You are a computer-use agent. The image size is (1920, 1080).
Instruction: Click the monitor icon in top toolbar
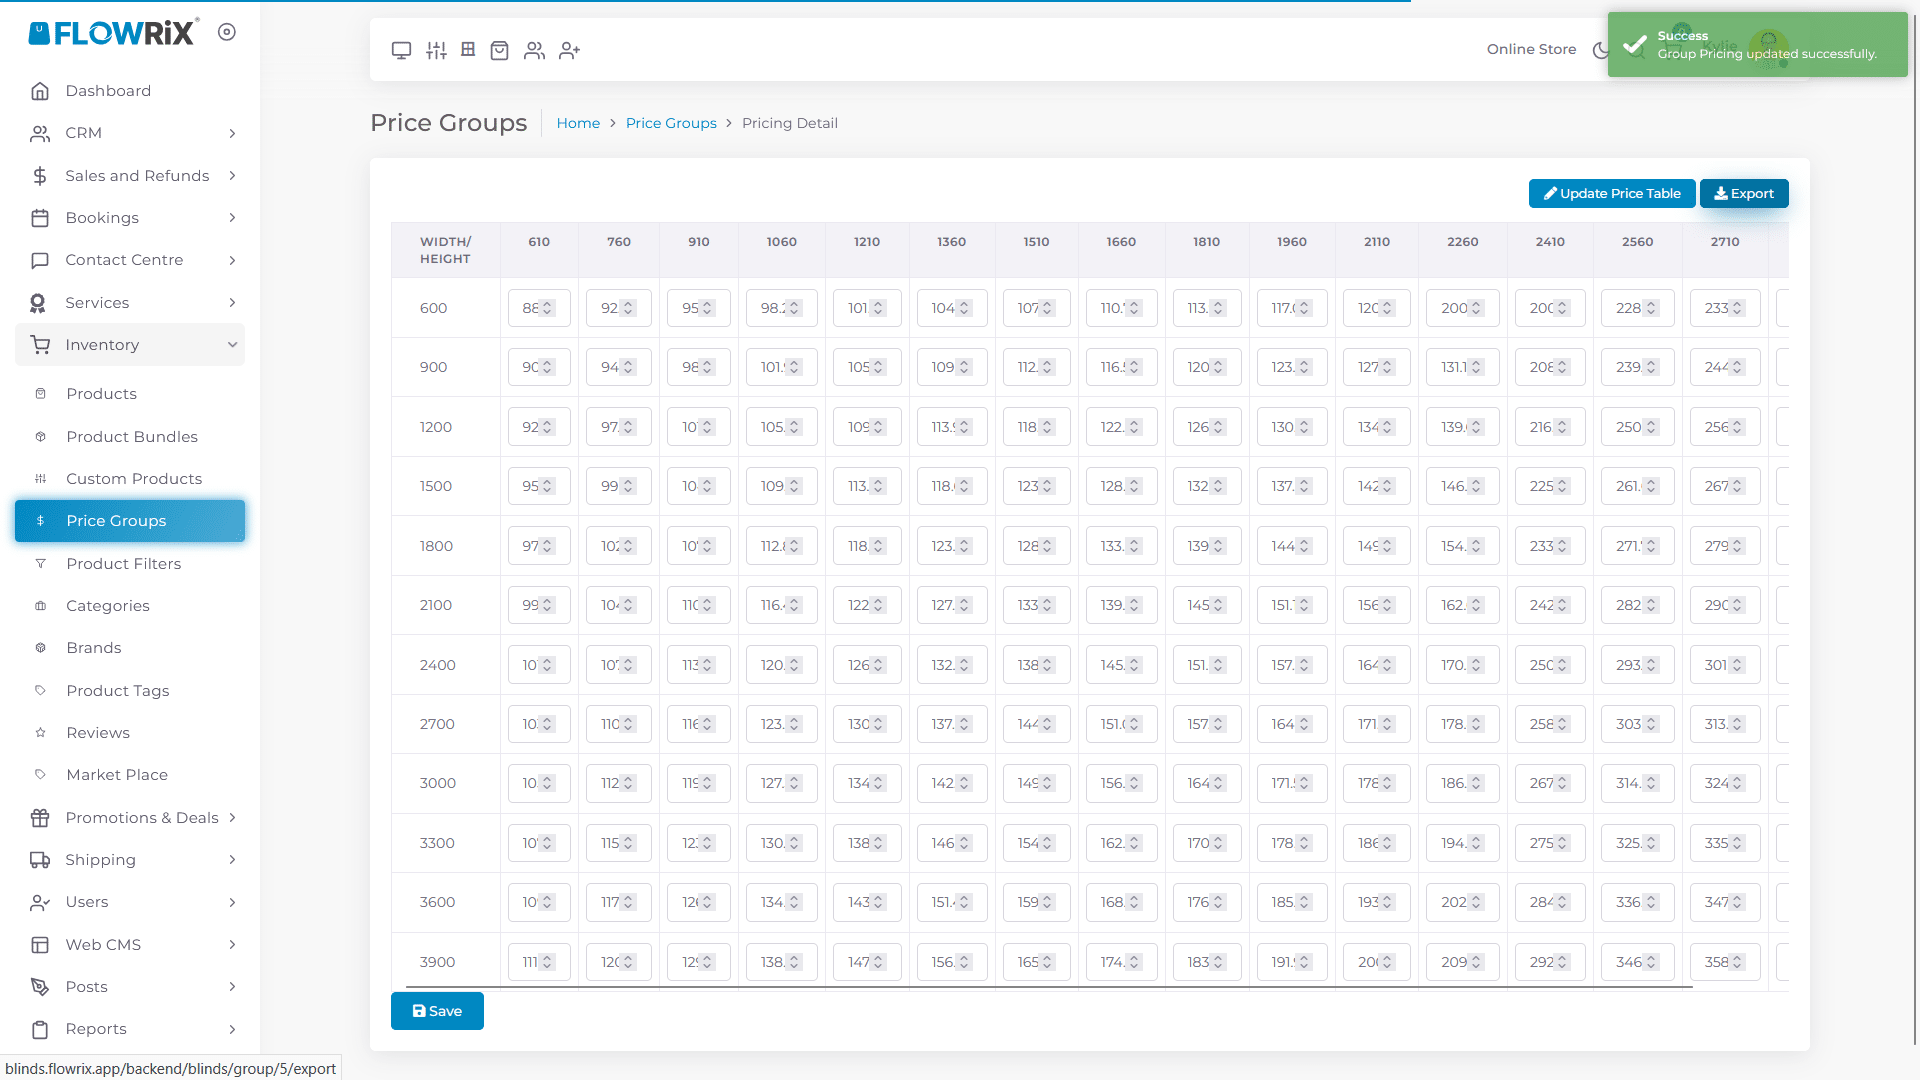[x=401, y=50]
